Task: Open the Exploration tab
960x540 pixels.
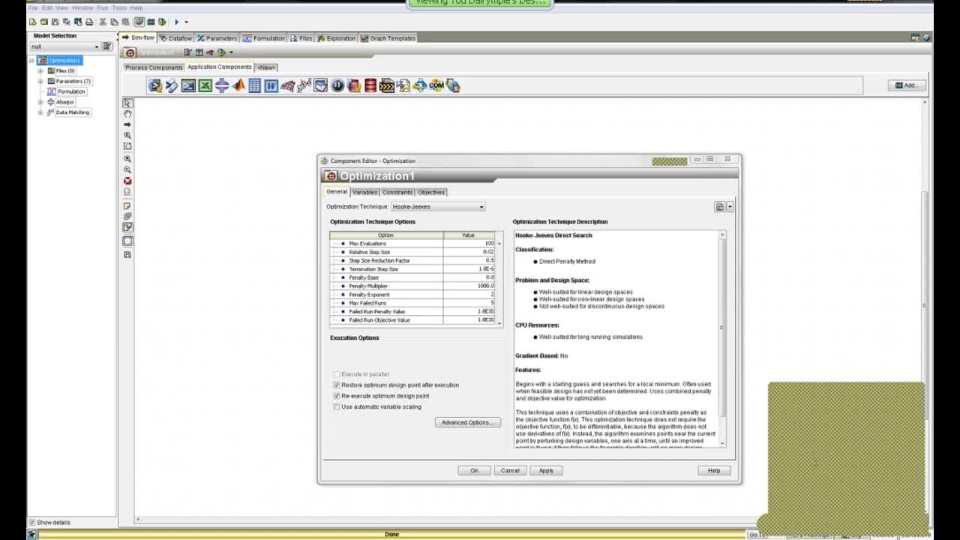Action: (336, 38)
